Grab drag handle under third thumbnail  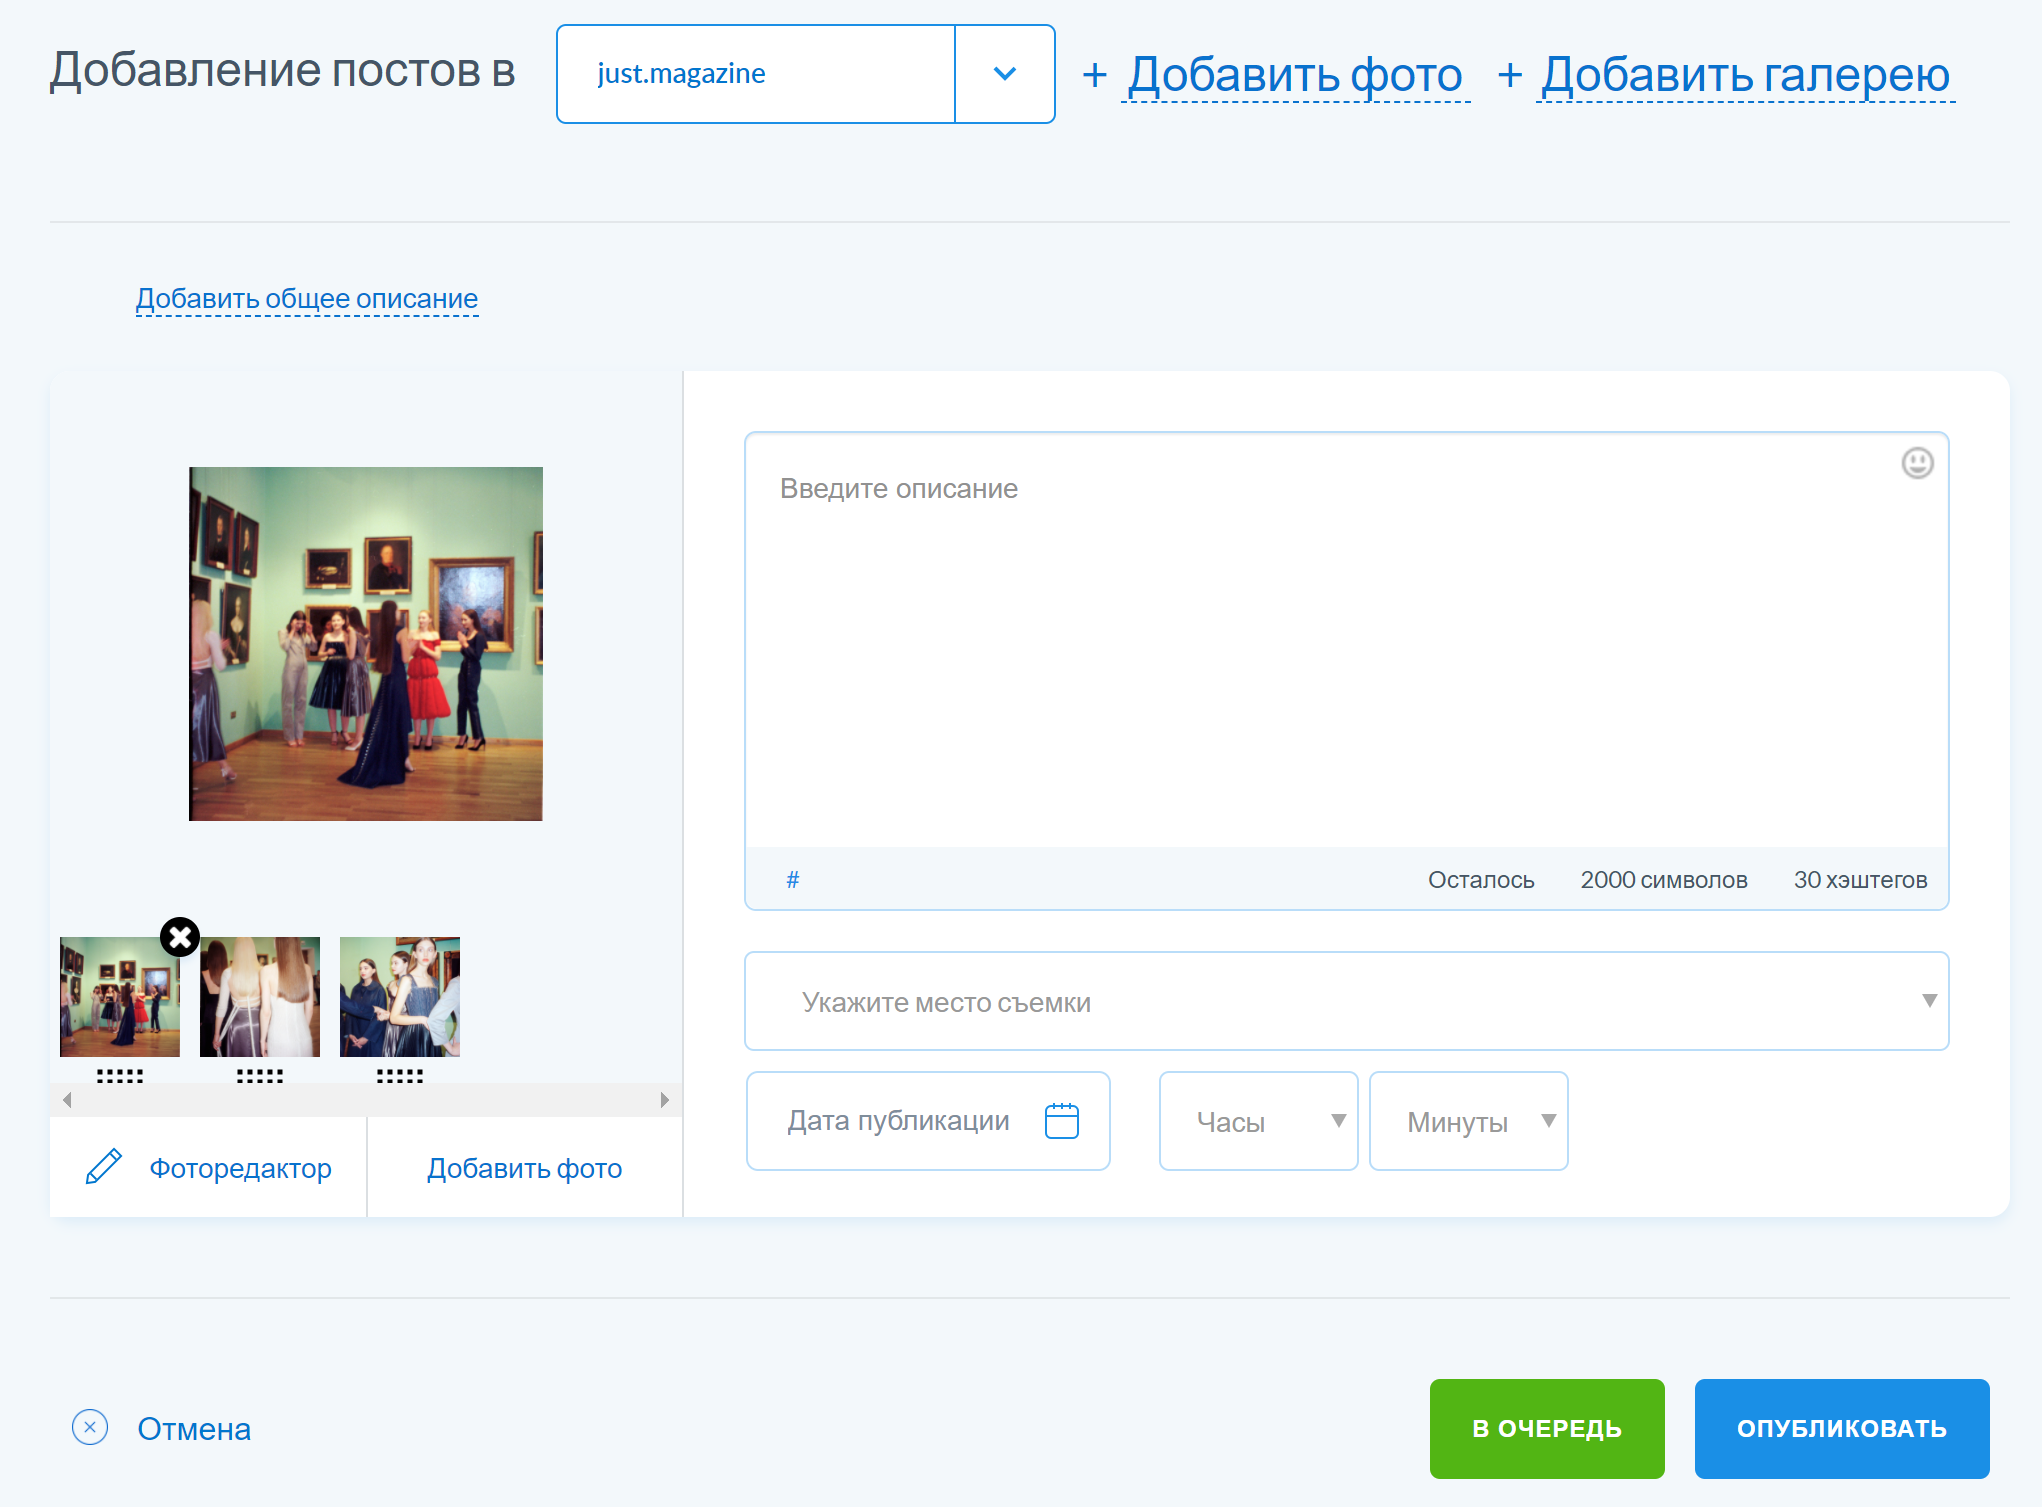pos(400,1076)
